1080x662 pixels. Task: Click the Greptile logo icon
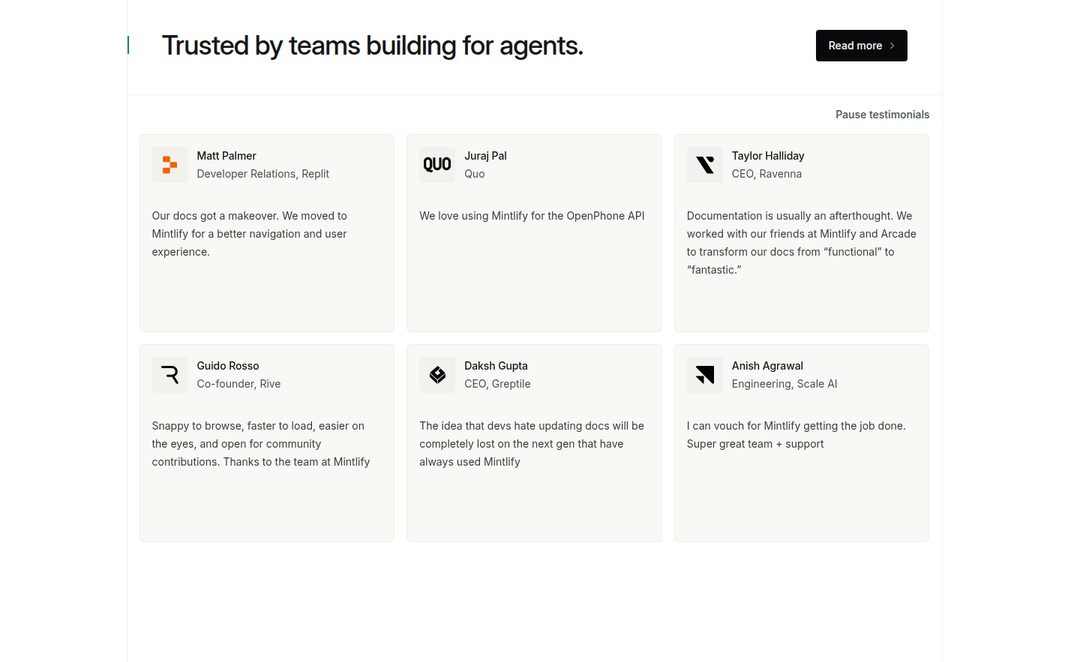click(x=437, y=375)
